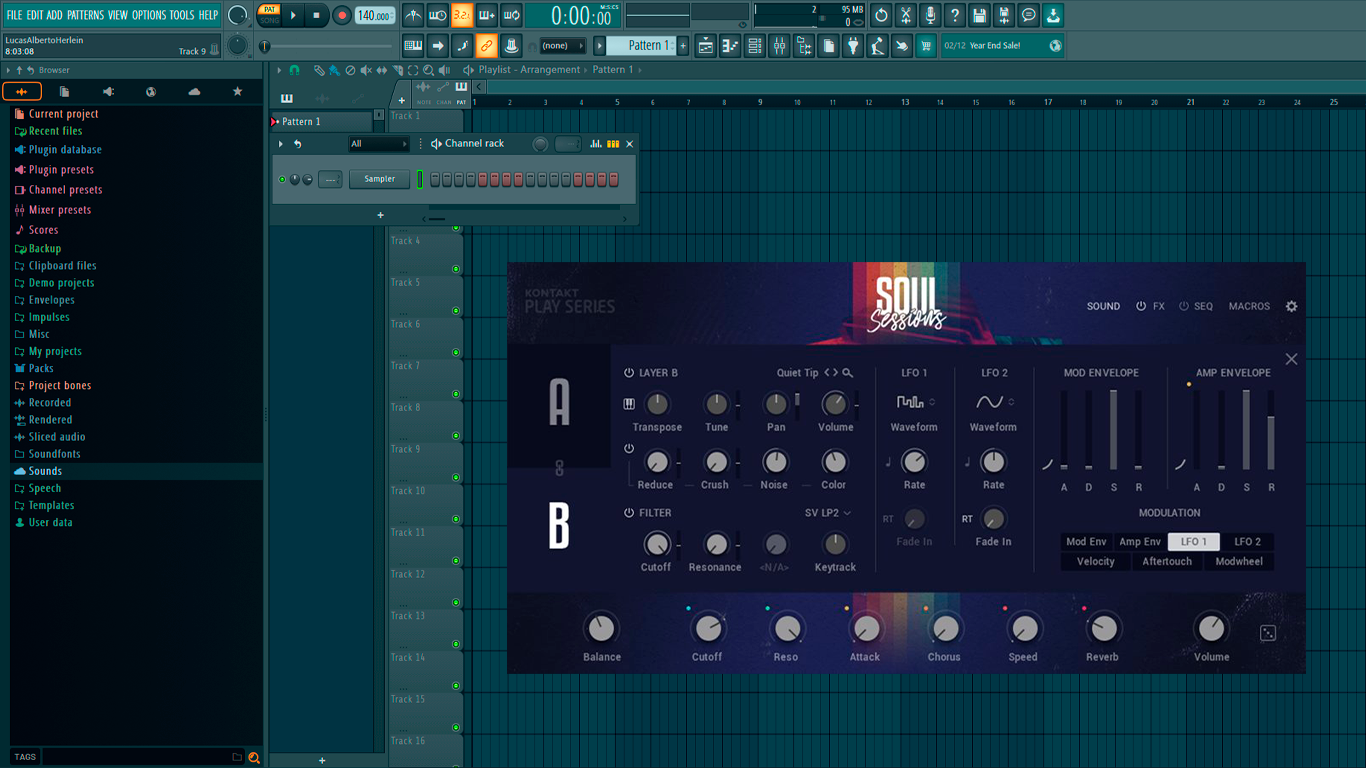Toggle Sampler channel green mute LED
Image resolution: width=1366 pixels, height=768 pixels.
[x=283, y=180]
